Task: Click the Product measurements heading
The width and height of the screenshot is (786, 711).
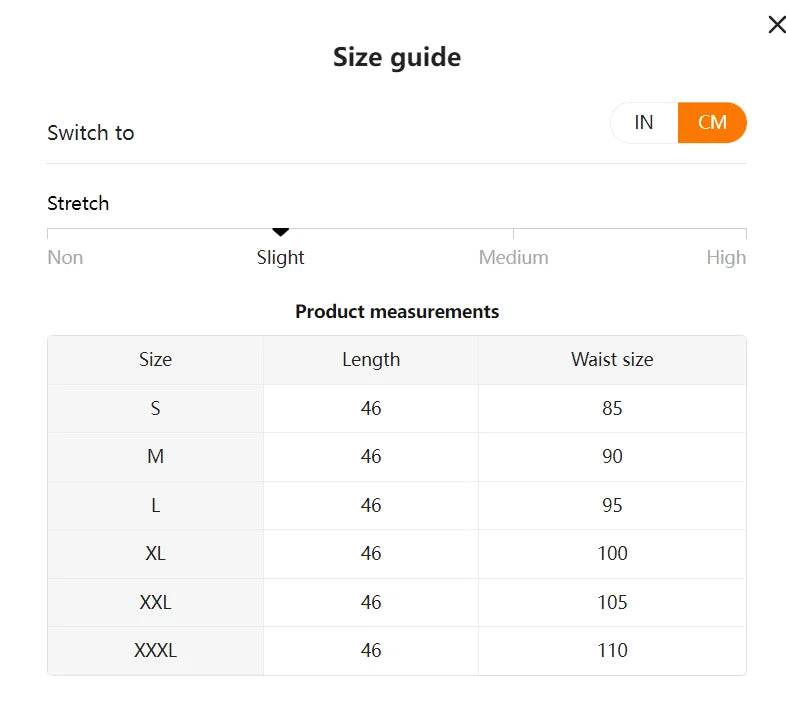Action: [397, 311]
